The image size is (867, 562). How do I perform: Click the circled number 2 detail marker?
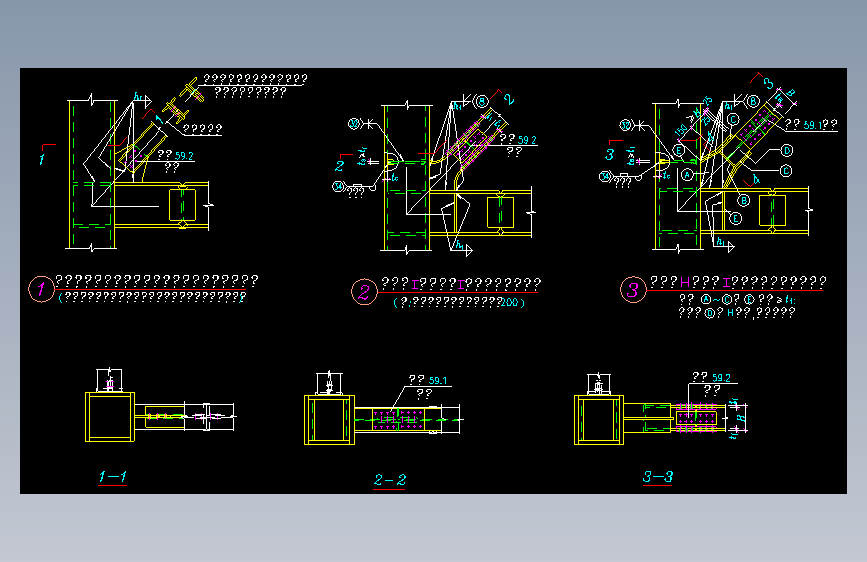tap(364, 292)
